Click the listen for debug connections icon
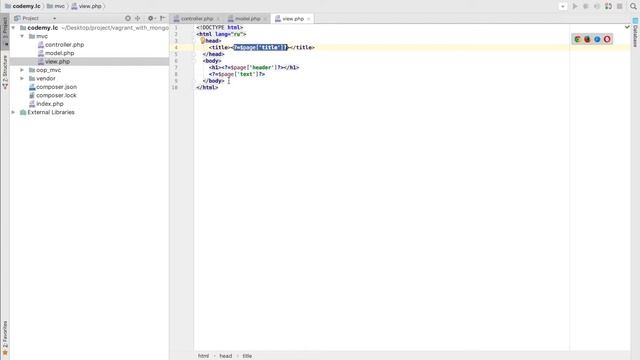Viewport: 640px width, 360px height. (x=597, y=6)
